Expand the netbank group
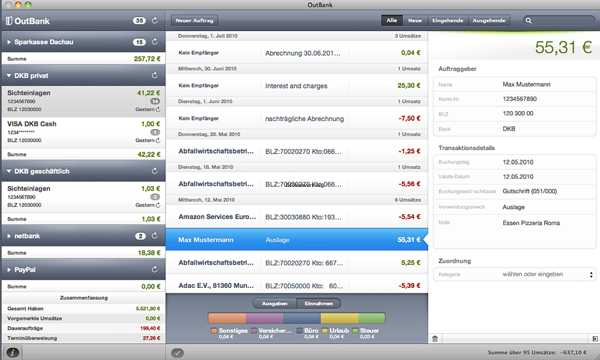 [9, 236]
